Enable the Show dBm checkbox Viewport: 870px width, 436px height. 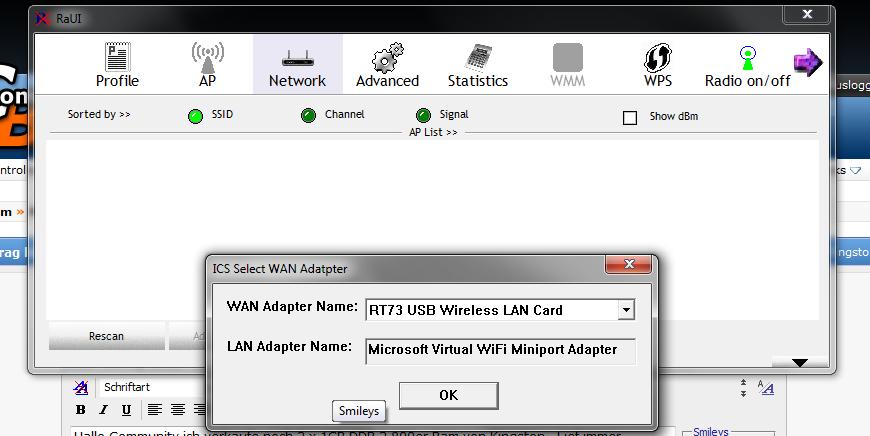coord(630,118)
